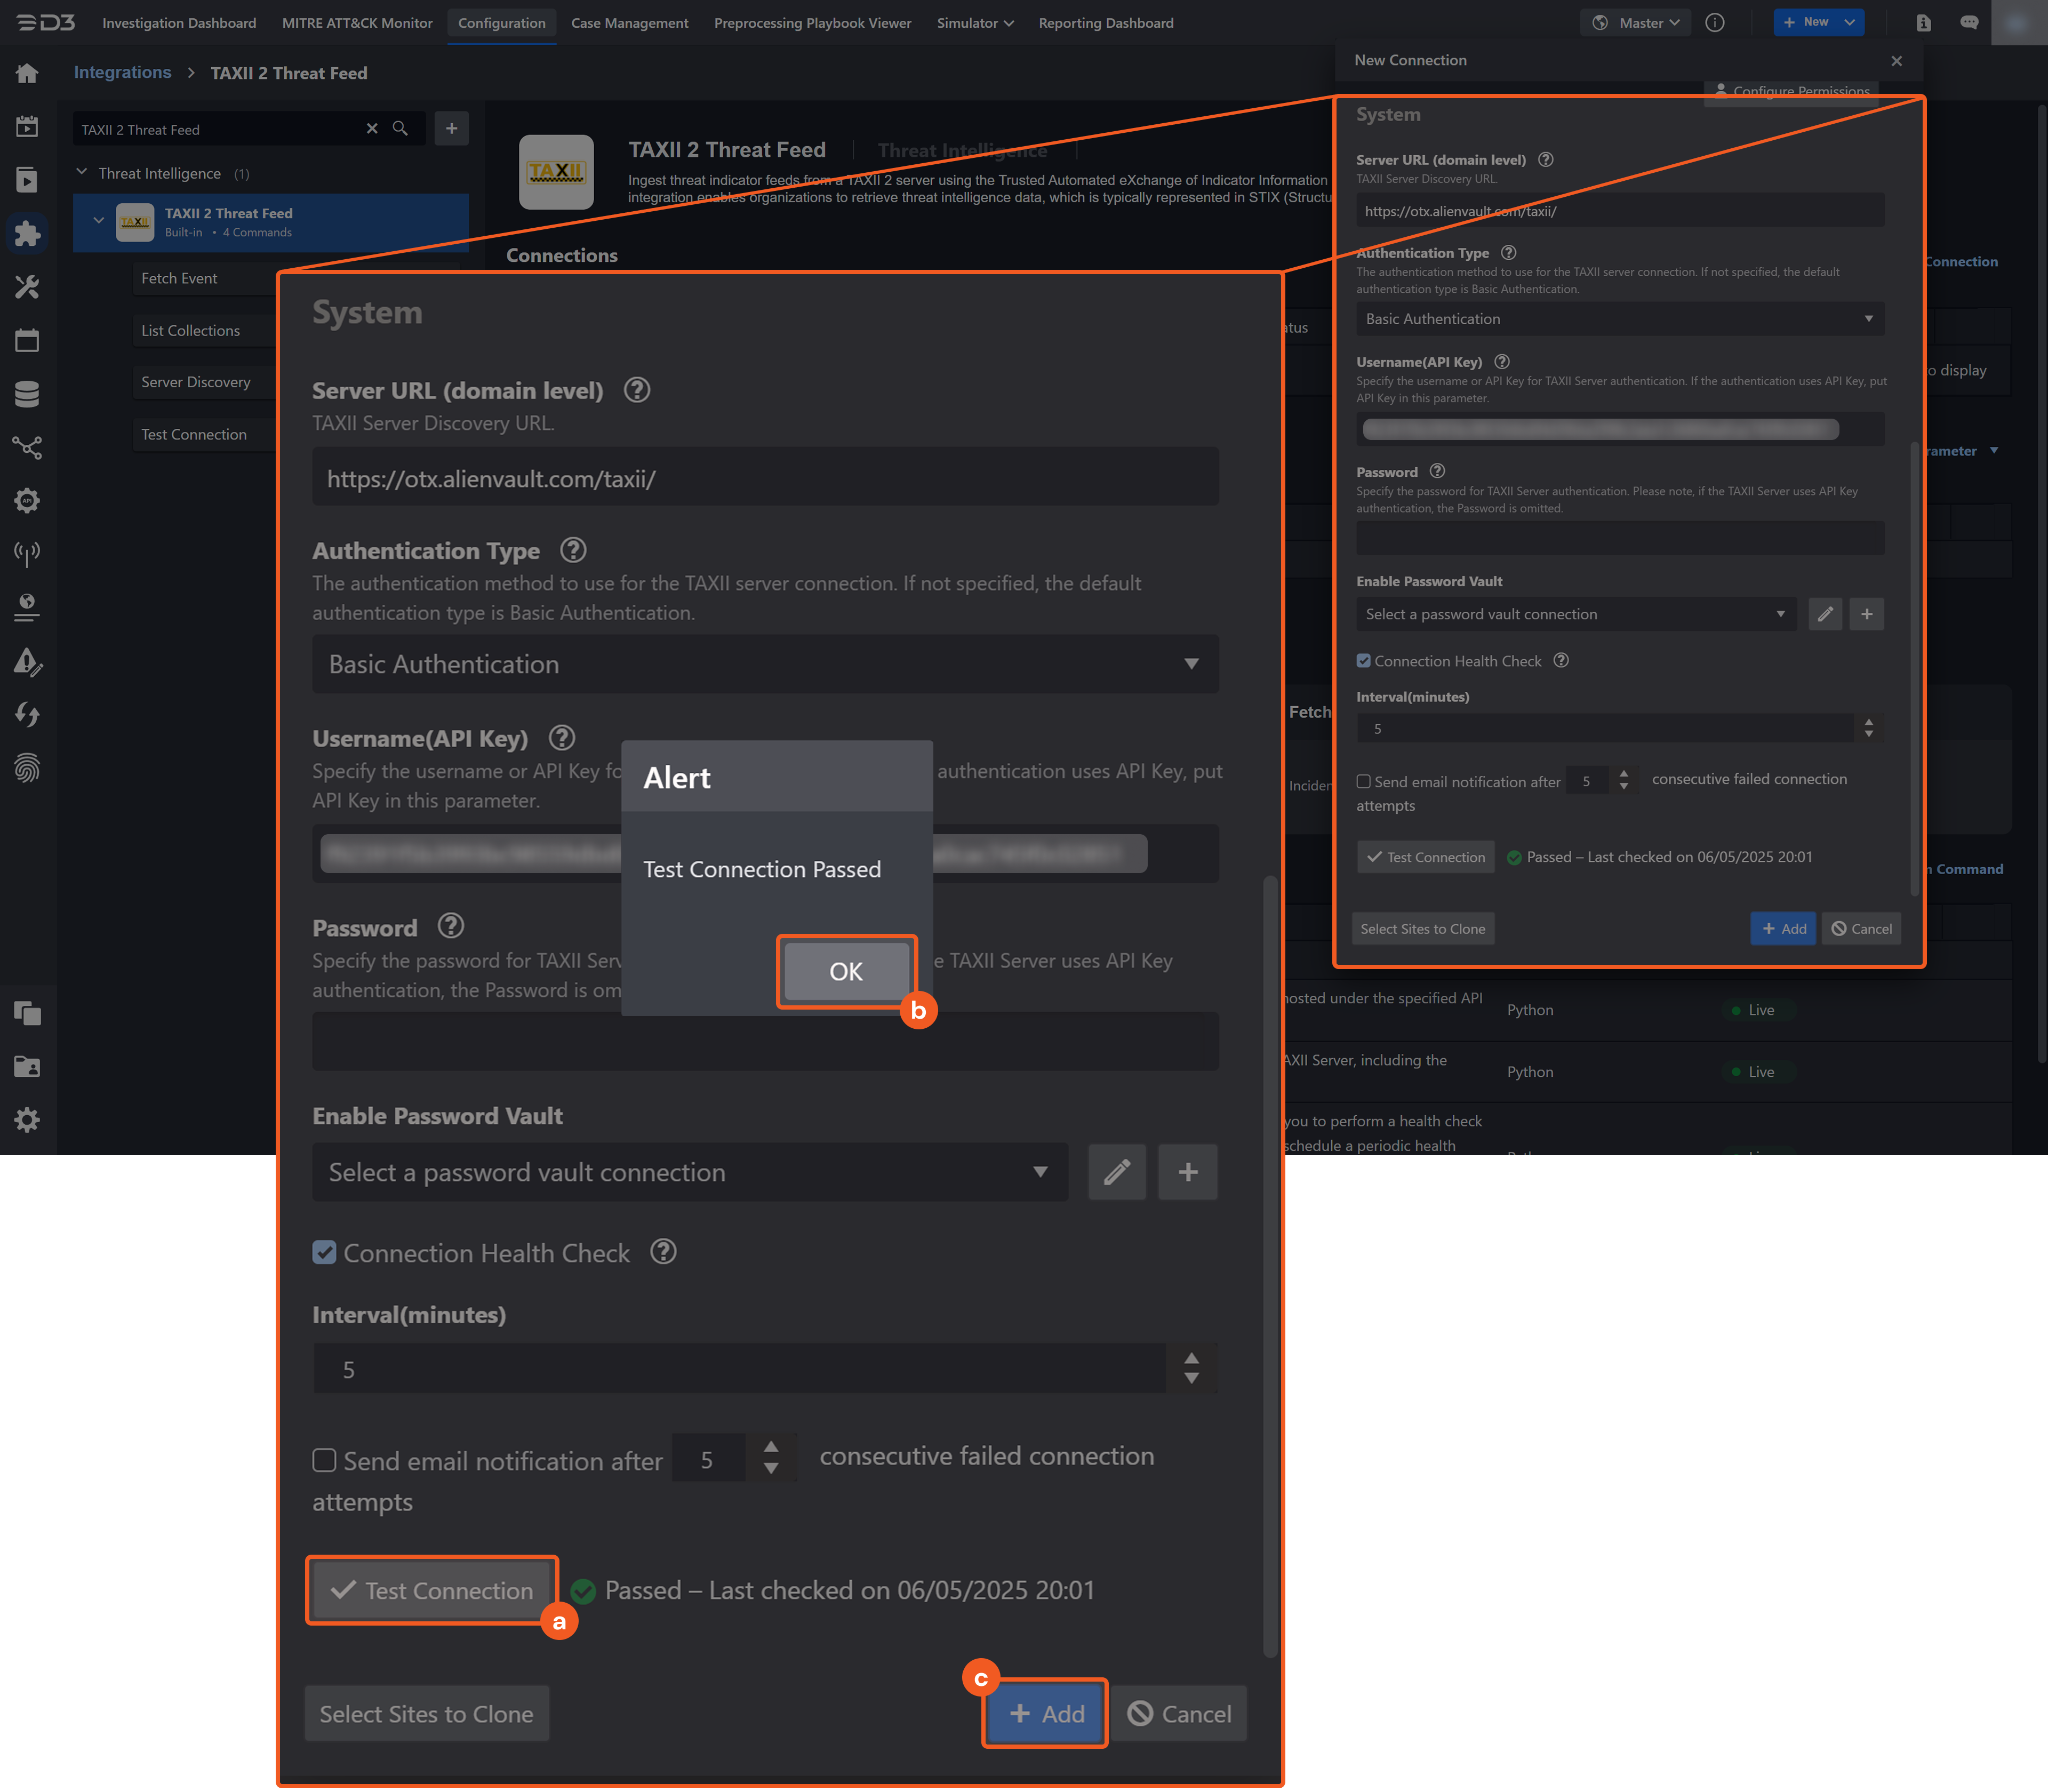
Task: Click the wrench and screwdriver utilities icon
Action: (27, 288)
